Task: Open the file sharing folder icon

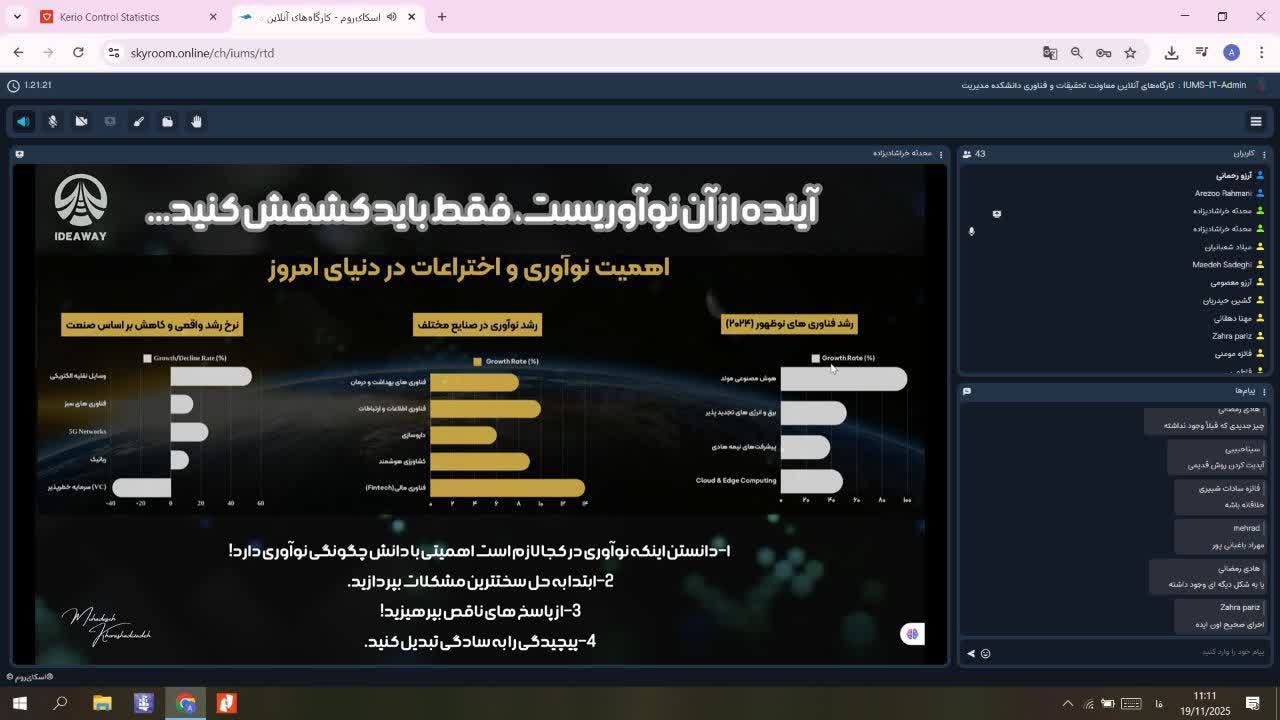Action: pos(168,121)
